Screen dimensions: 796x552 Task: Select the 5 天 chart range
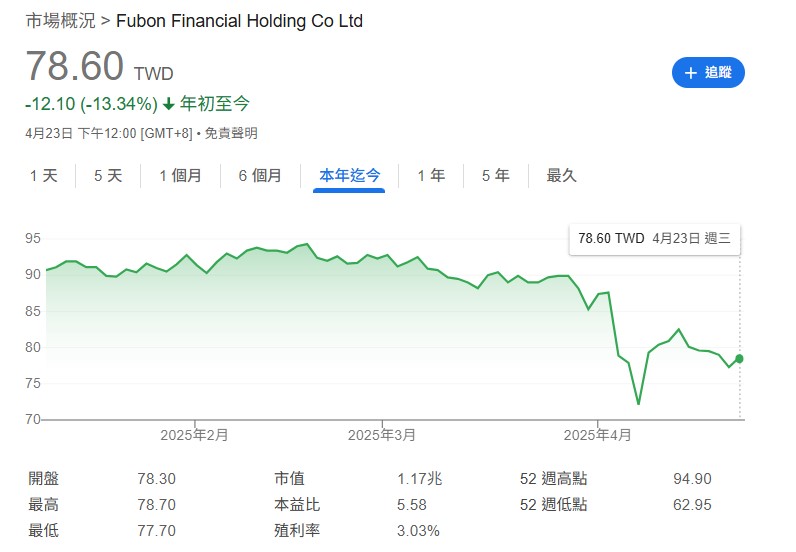pyautogui.click(x=108, y=176)
